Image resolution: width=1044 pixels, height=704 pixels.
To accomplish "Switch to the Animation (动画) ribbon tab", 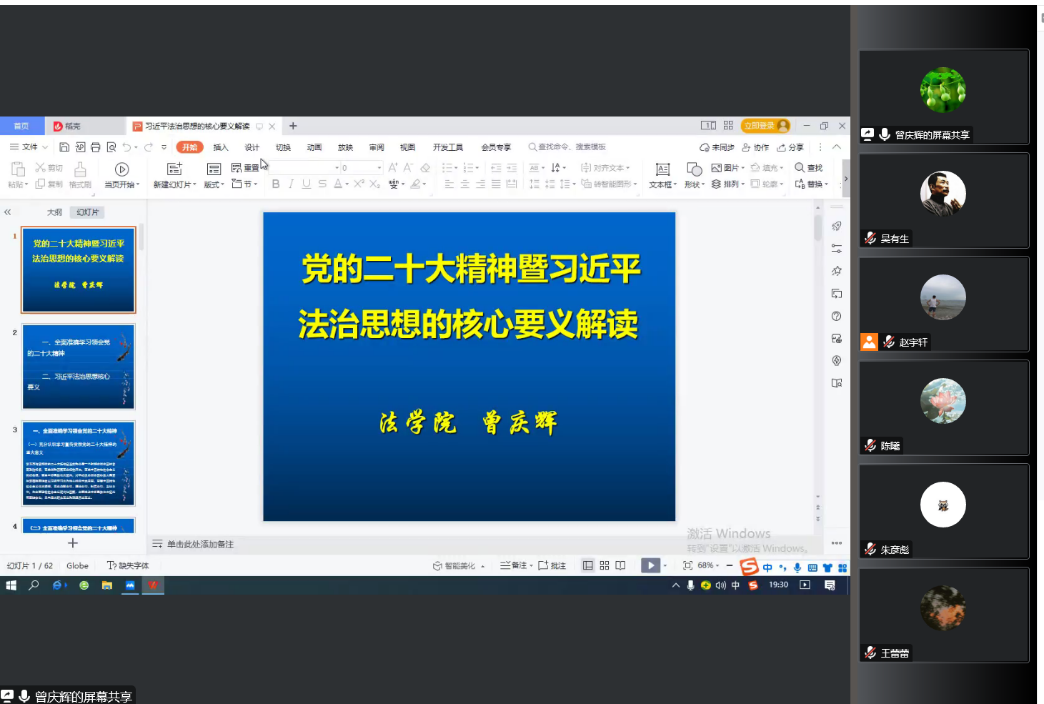I will pos(314,147).
